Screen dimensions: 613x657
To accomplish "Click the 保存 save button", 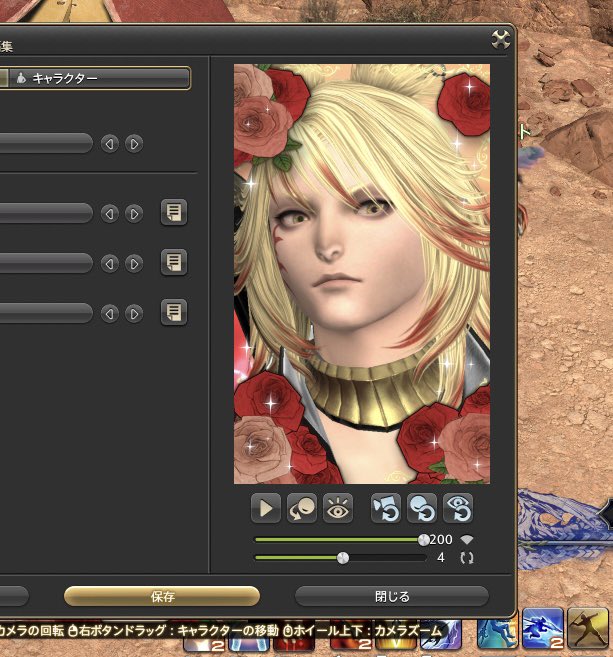I will pyautogui.click(x=162, y=596).
